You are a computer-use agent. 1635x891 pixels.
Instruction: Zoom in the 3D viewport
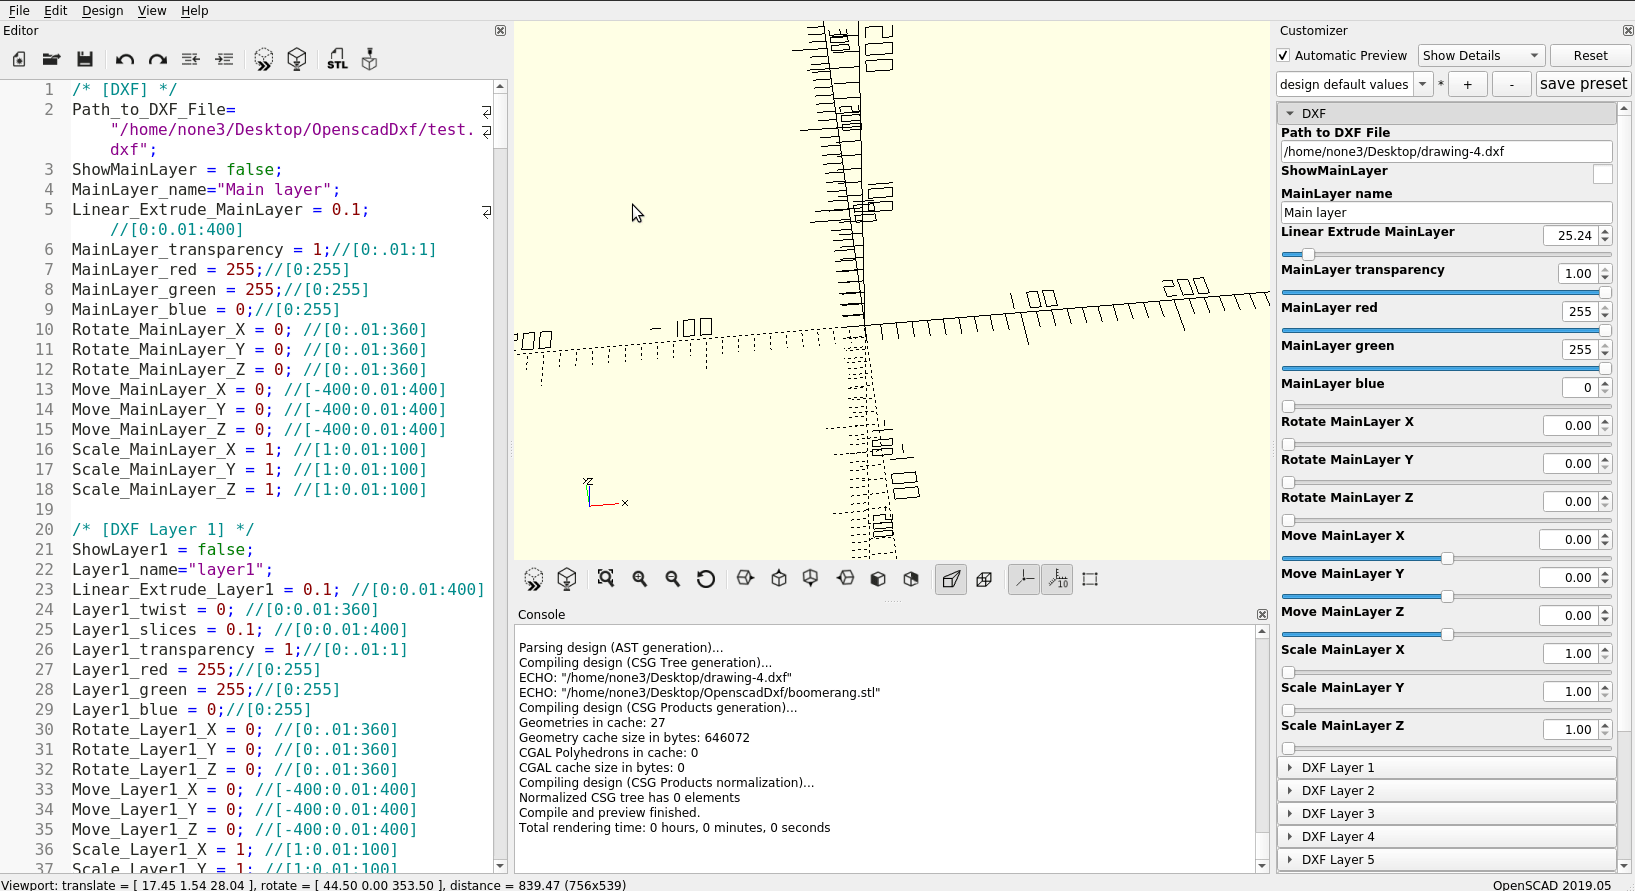coord(640,579)
